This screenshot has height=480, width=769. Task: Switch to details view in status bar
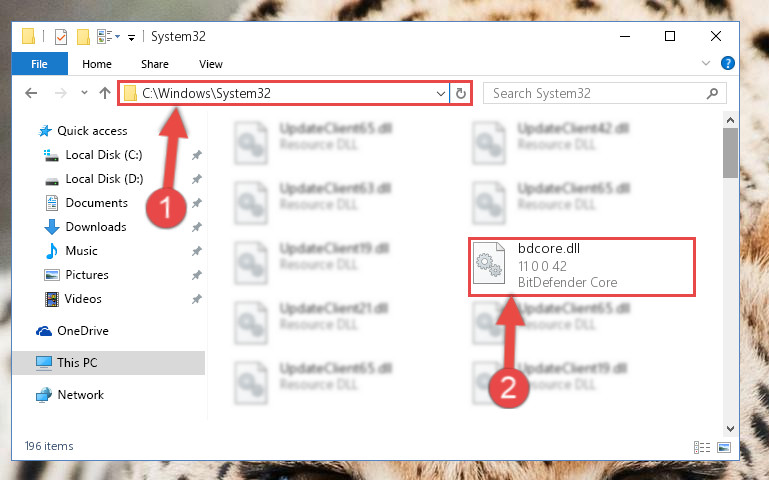click(702, 447)
